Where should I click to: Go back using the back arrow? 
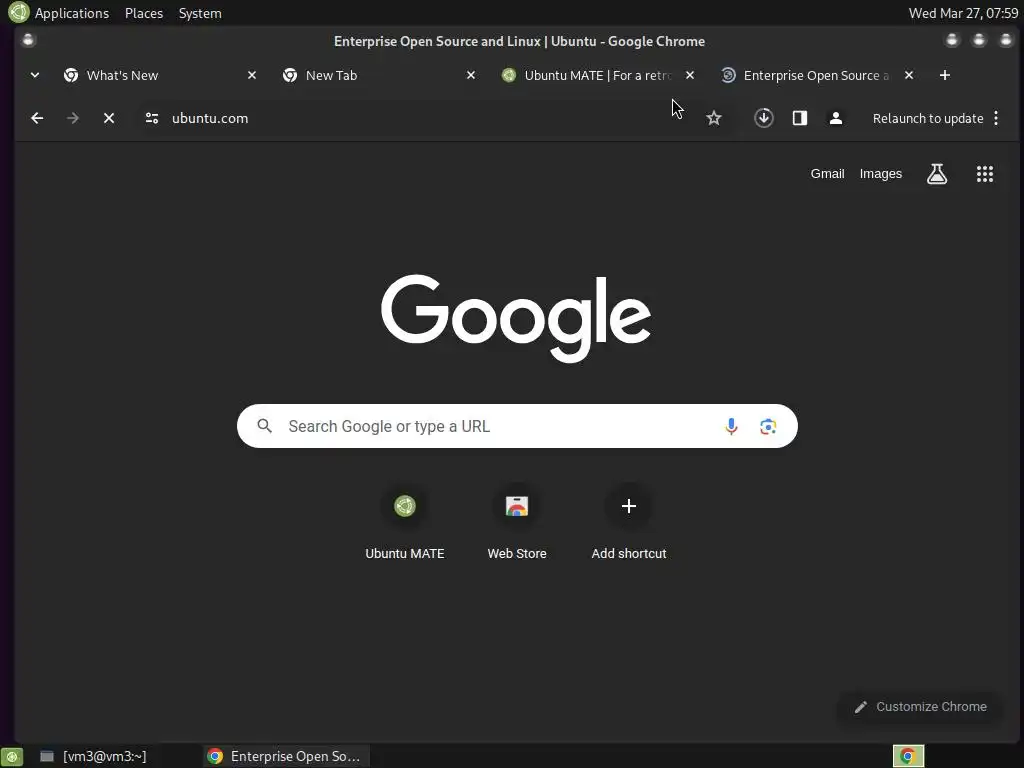(37, 118)
